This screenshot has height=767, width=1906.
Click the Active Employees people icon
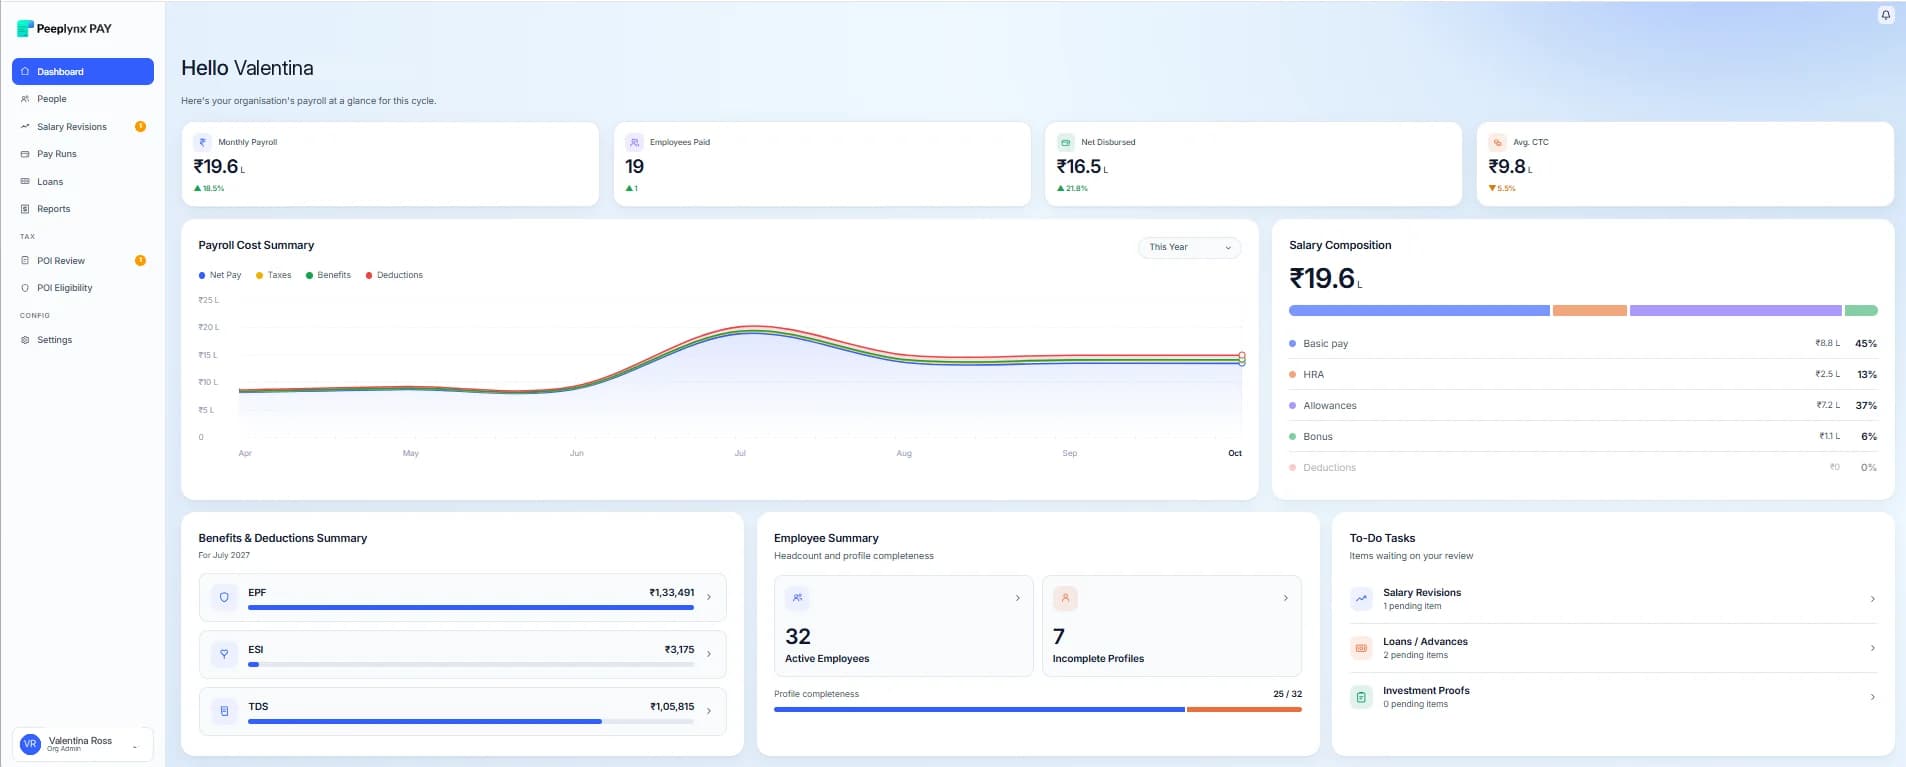pyautogui.click(x=797, y=598)
